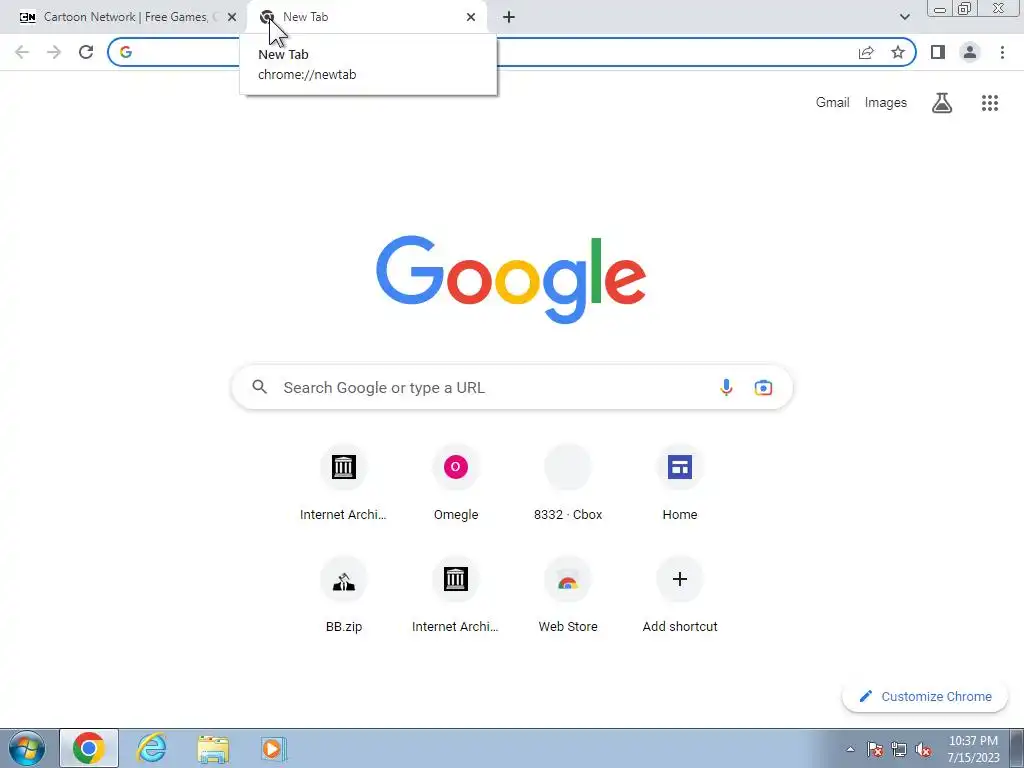This screenshot has height=768, width=1024.
Task: Focus the Search Google or type a URL box
Action: tap(512, 387)
